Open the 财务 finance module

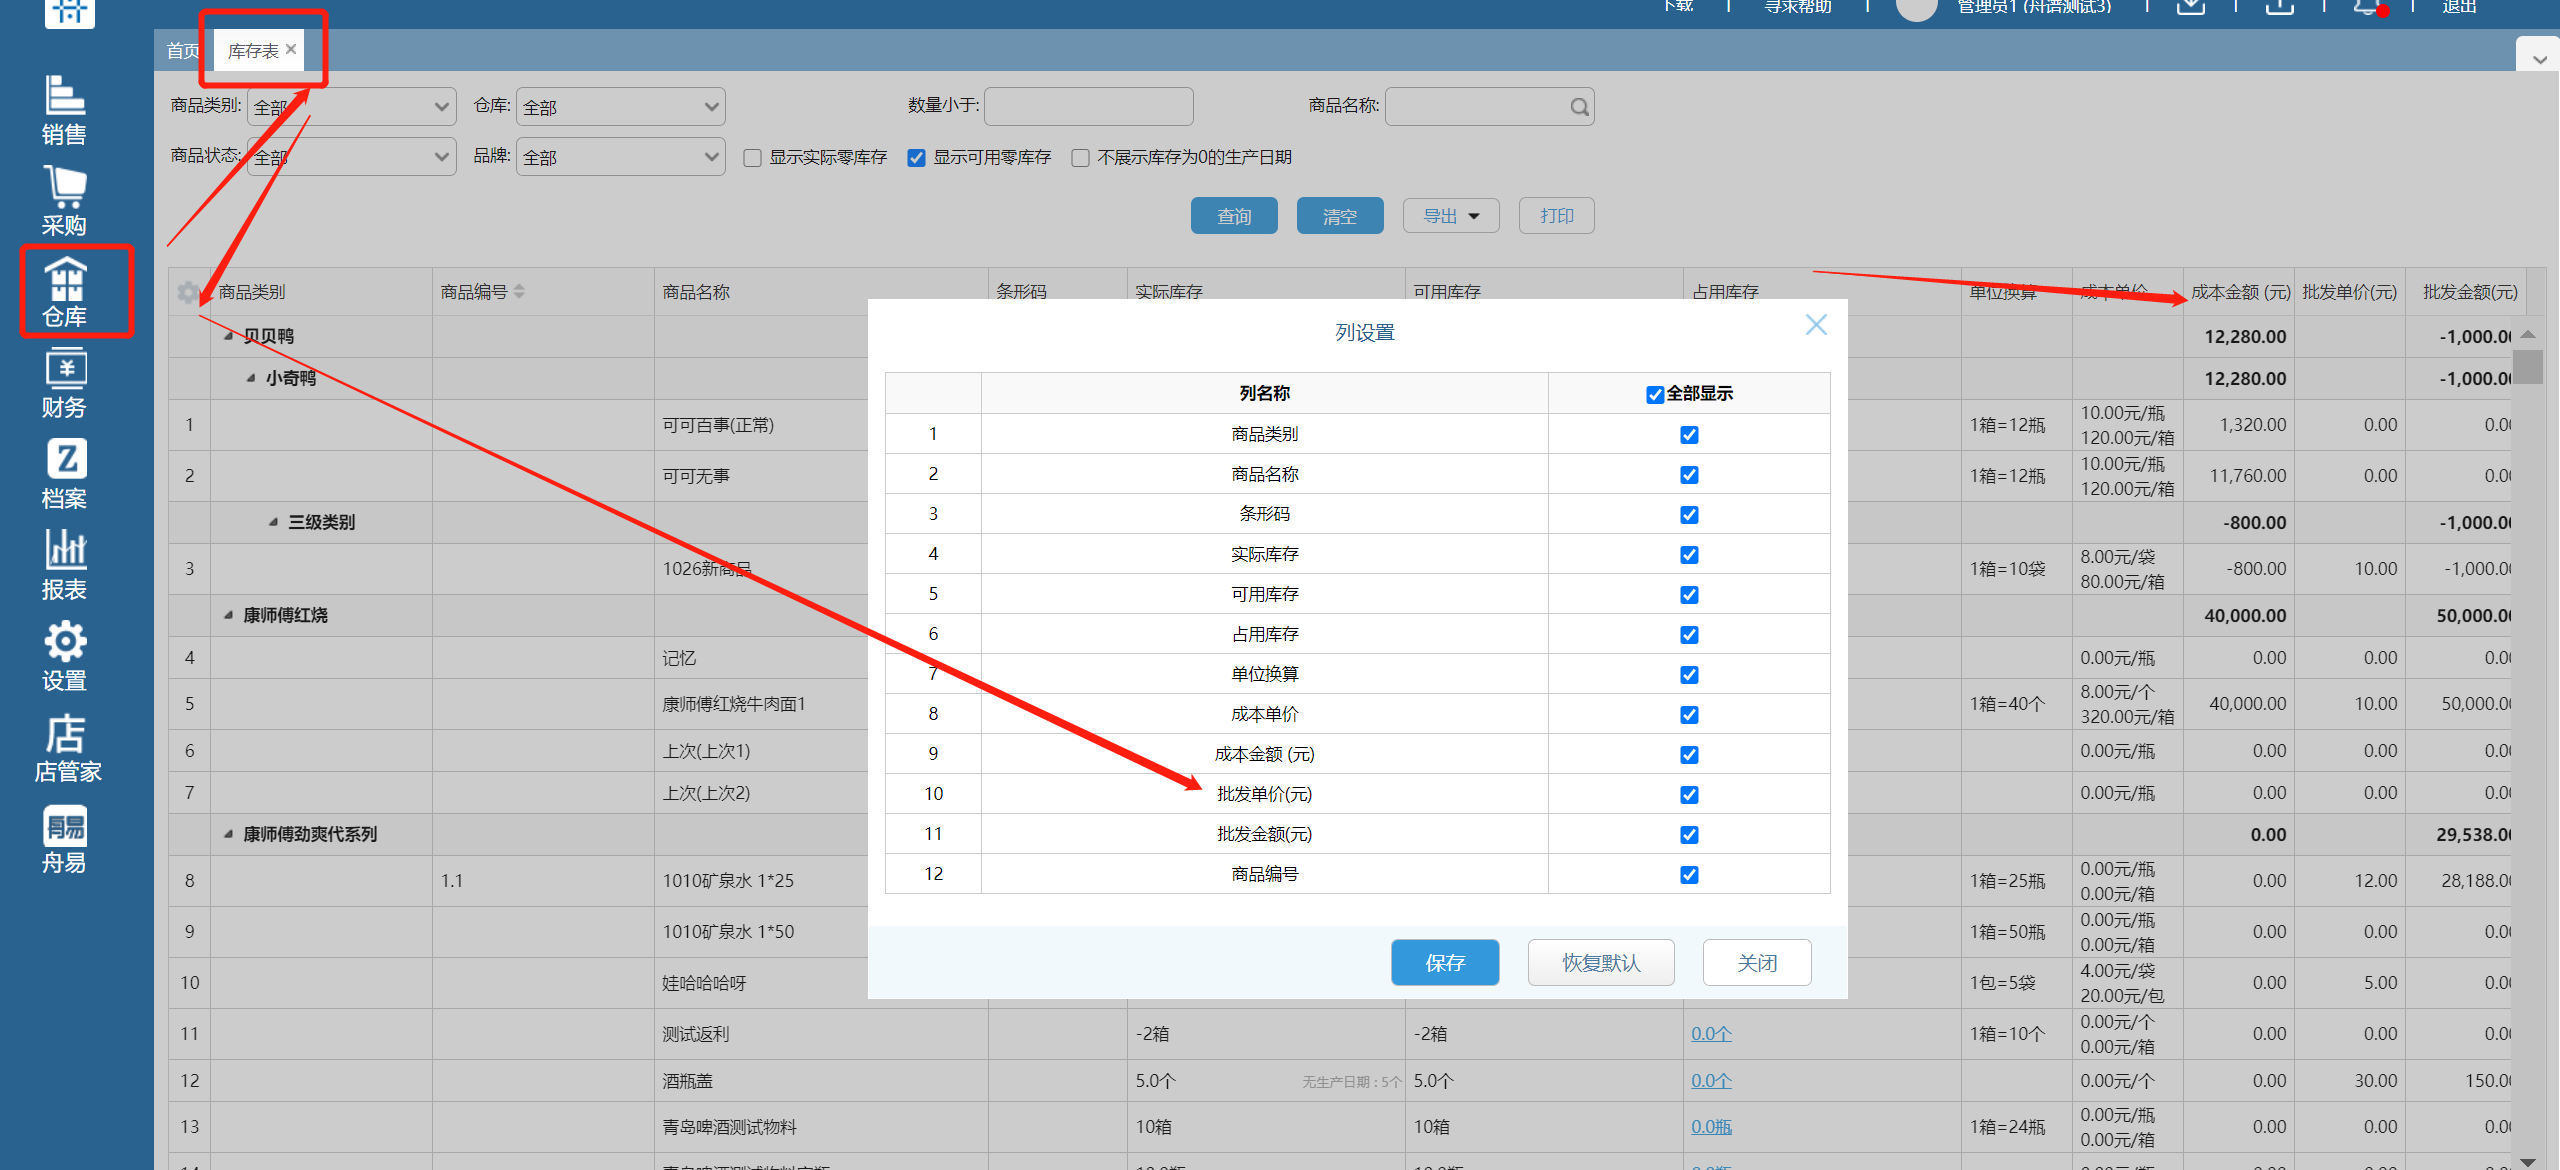coord(65,382)
